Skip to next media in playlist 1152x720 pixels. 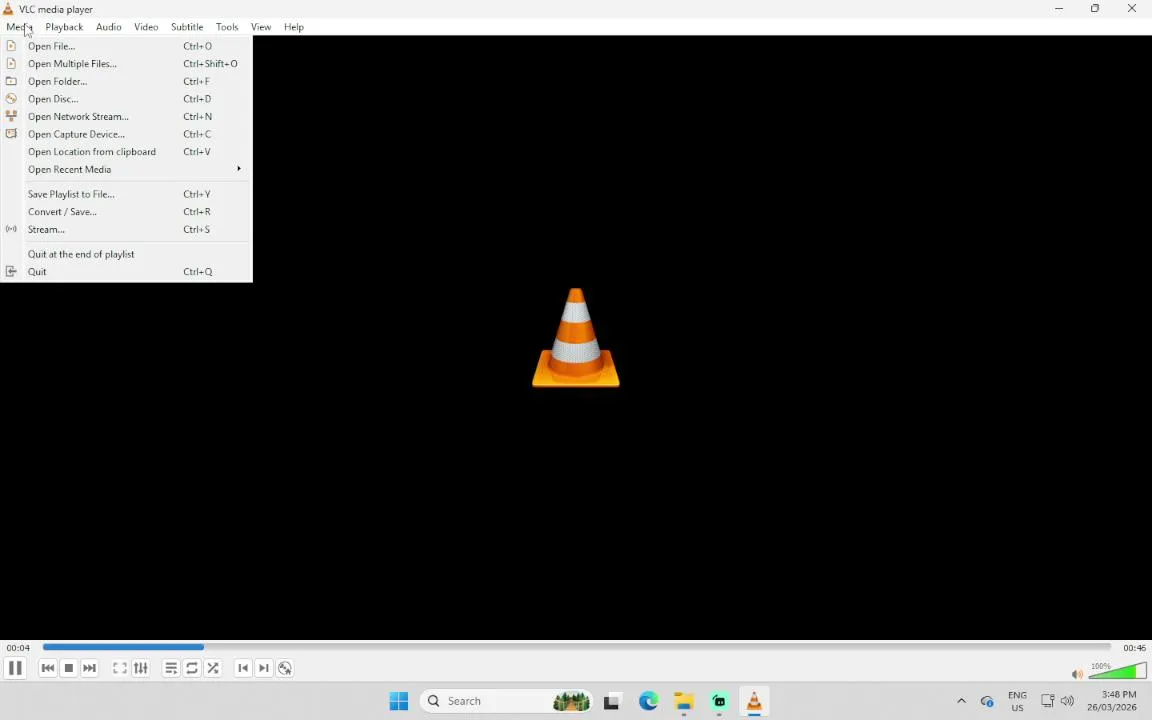click(x=89, y=668)
